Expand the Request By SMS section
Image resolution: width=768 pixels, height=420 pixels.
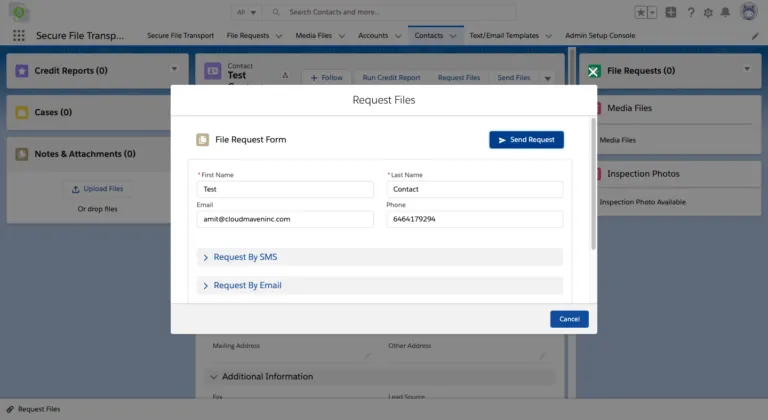coord(380,257)
